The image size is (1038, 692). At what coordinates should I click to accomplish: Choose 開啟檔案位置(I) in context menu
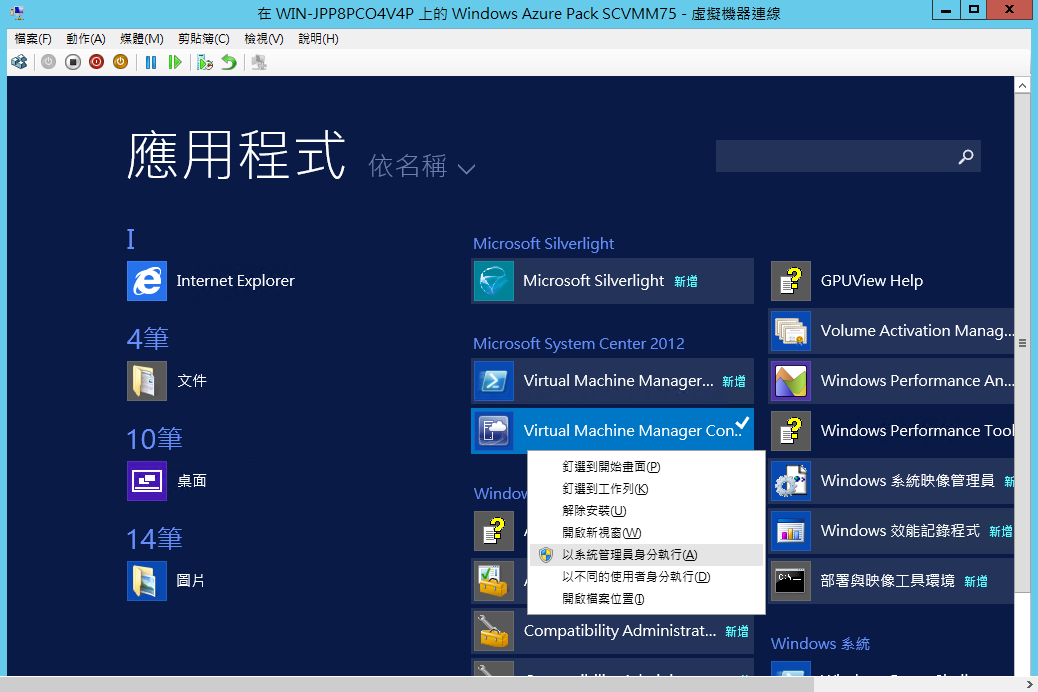[x=646, y=599]
